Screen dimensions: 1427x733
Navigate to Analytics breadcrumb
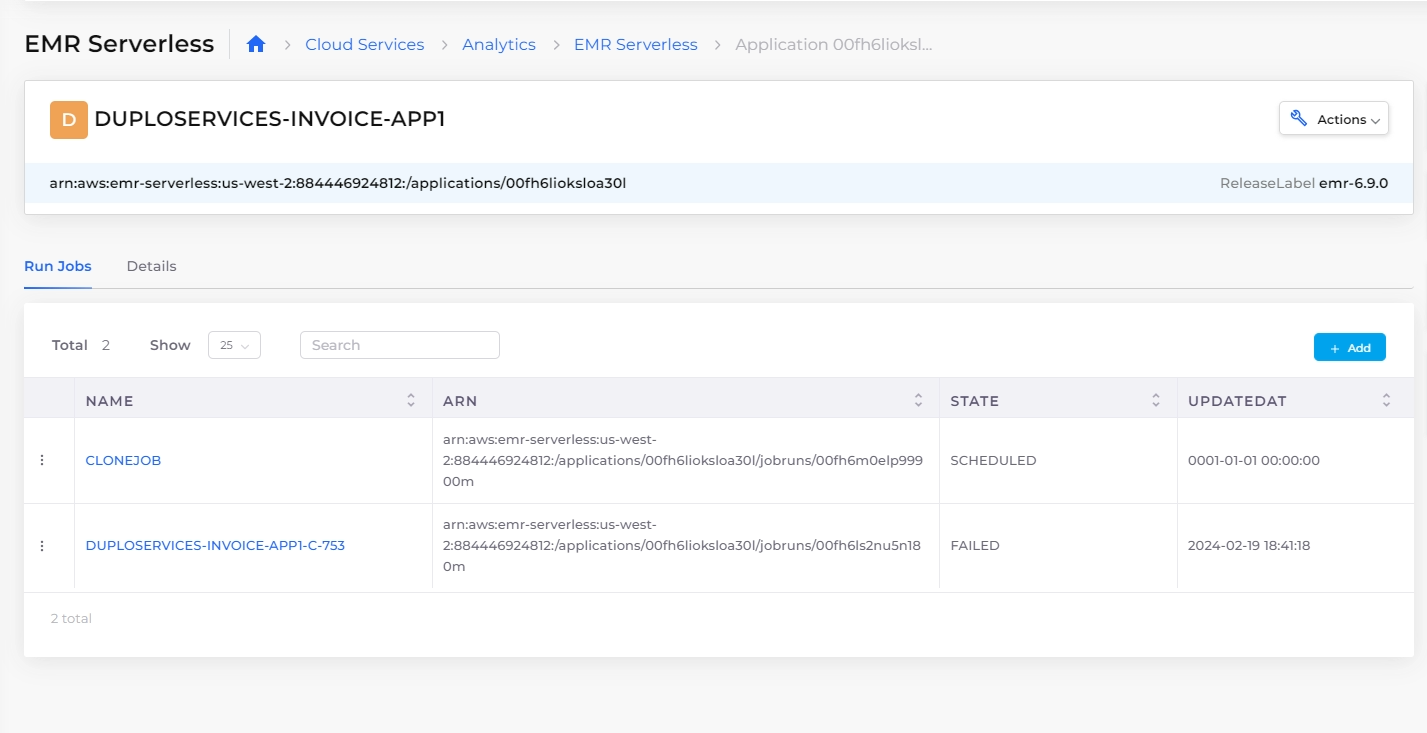(x=499, y=45)
